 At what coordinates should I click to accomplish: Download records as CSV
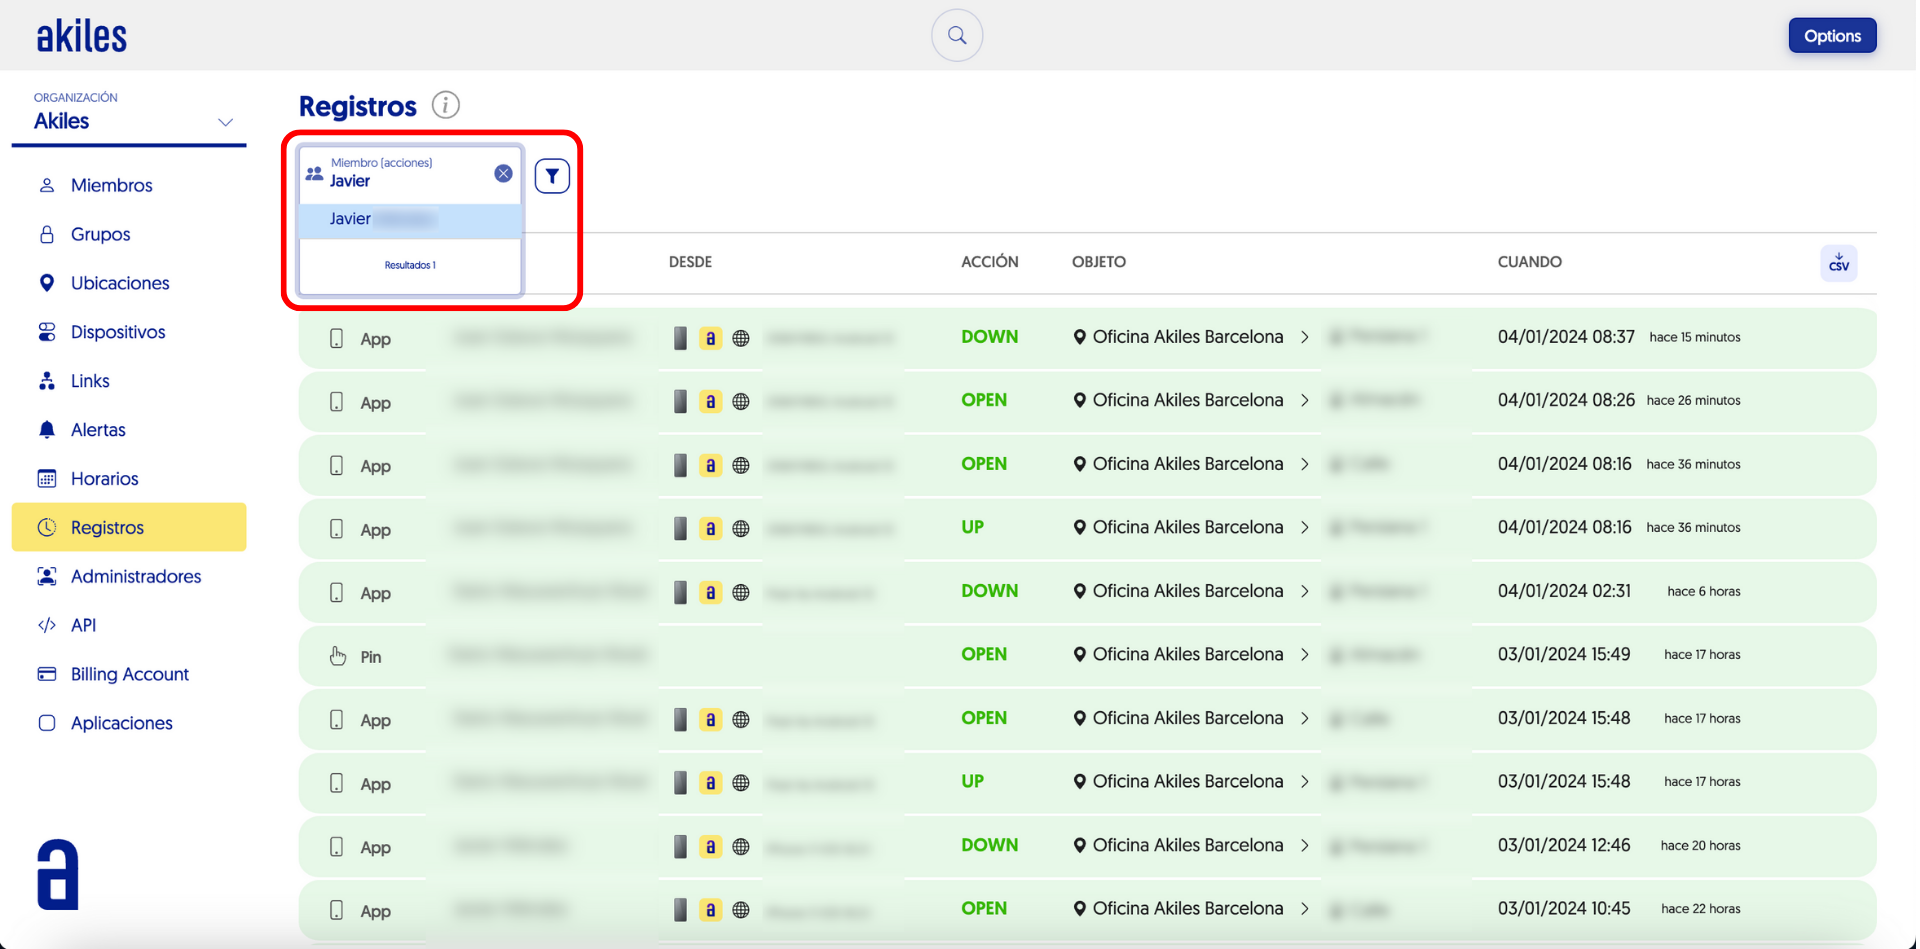tap(1838, 263)
